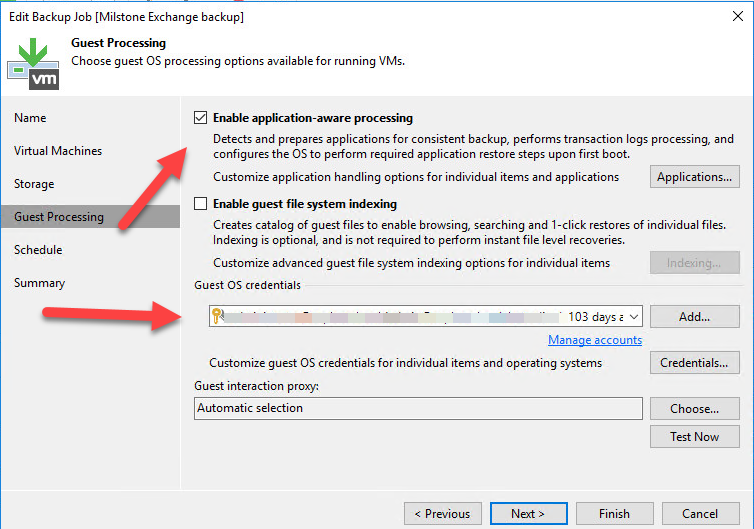This screenshot has height=529, width=754.
Task: Click the key icon in credentials field
Action: (x=217, y=316)
